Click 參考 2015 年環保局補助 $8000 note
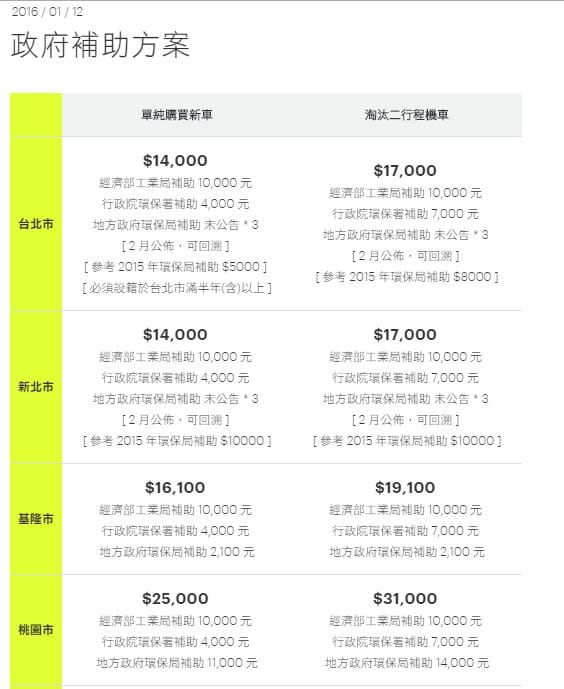Viewport: 564px width, 689px height. pyautogui.click(x=407, y=277)
